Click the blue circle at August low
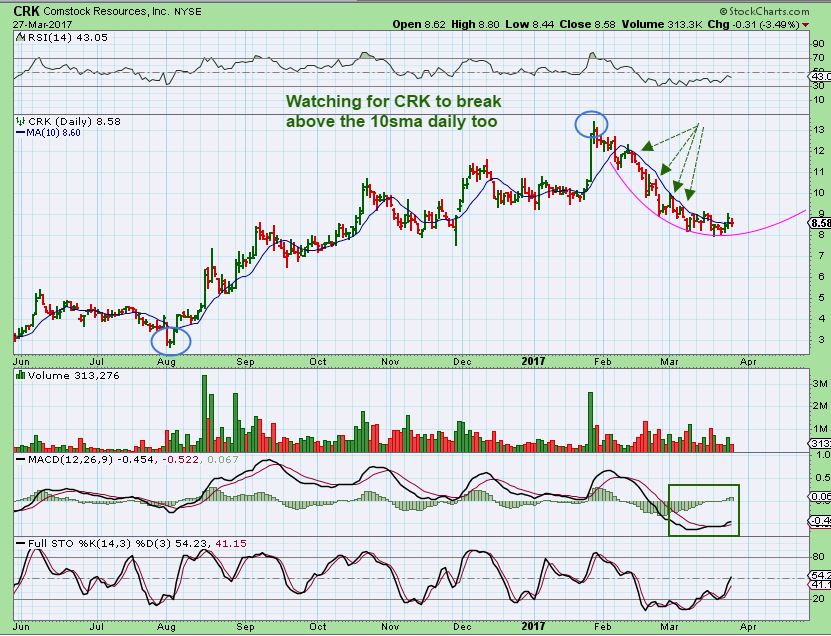Screen dimensions: 831x636 170,339
